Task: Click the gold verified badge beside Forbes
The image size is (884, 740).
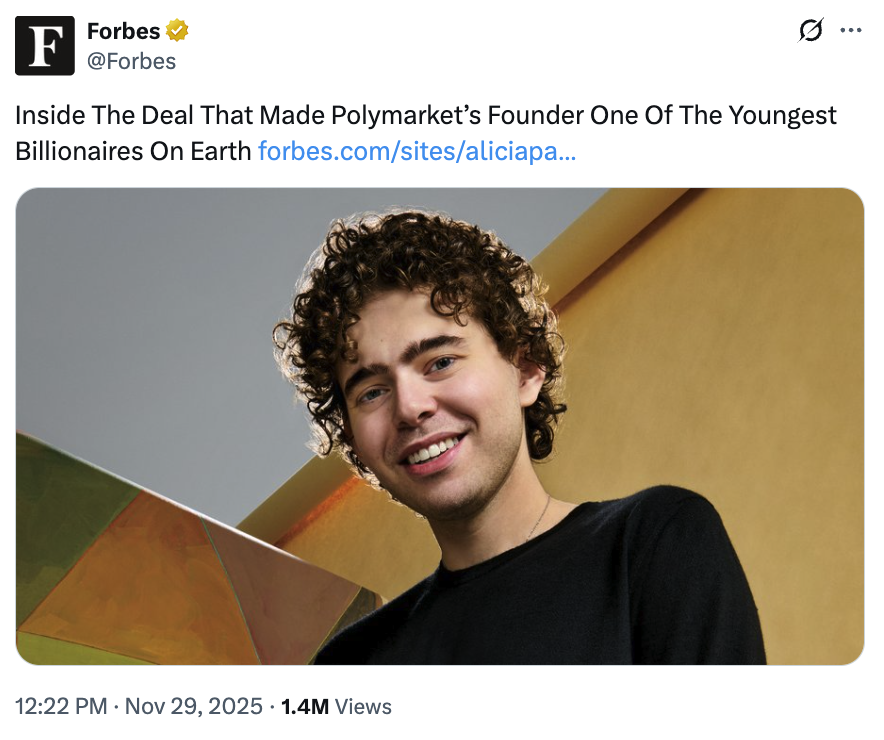Action: [177, 31]
